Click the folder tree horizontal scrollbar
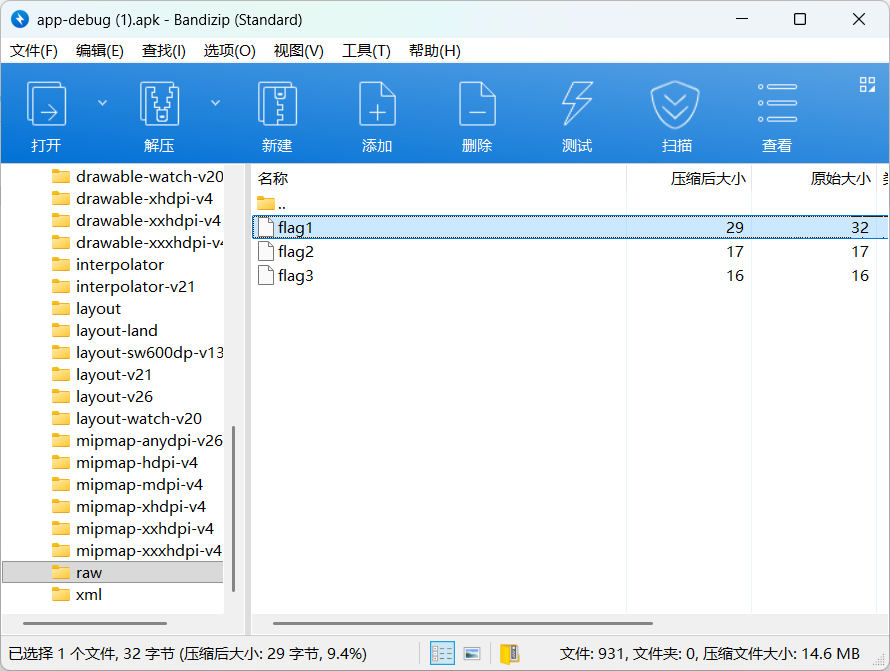This screenshot has width=890, height=671. pyautogui.click(x=95, y=623)
